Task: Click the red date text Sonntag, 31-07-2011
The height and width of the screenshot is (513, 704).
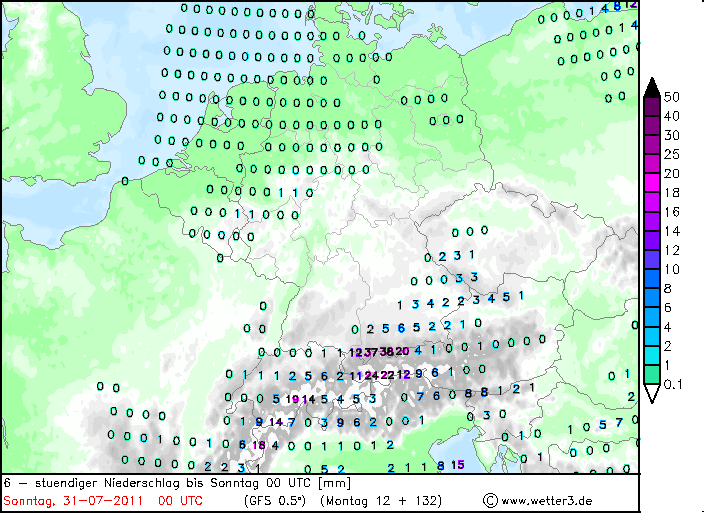Action: pos(73,500)
